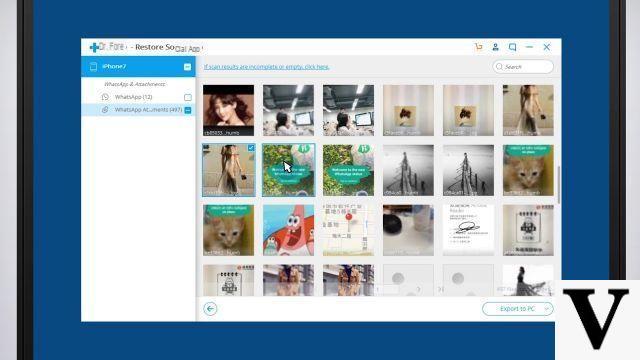The image size is (640, 360).
Task: Click the WhatsApp chat bubble icon
Action: 105,97
